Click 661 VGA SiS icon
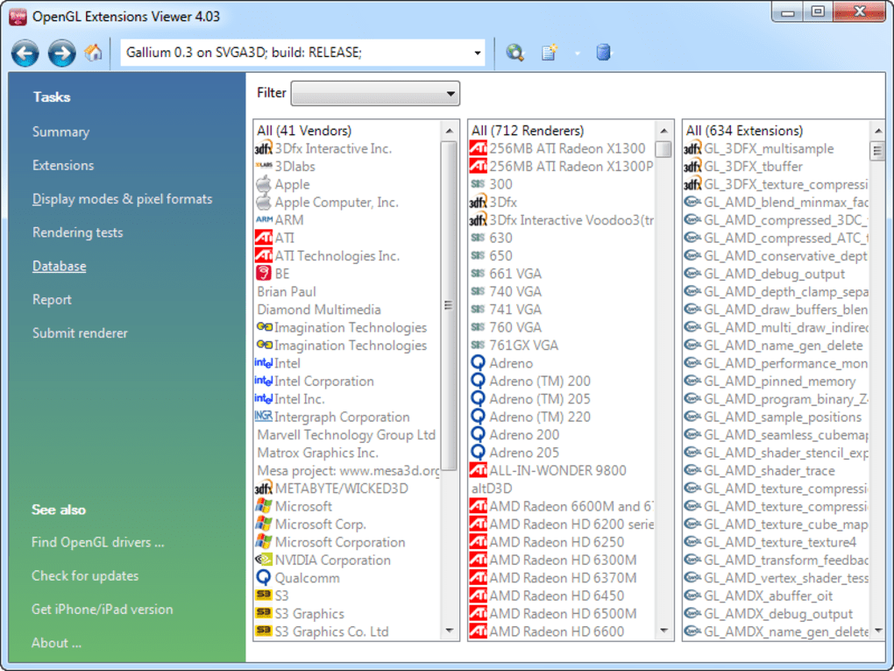Viewport: 894px width, 671px height. pos(478,274)
